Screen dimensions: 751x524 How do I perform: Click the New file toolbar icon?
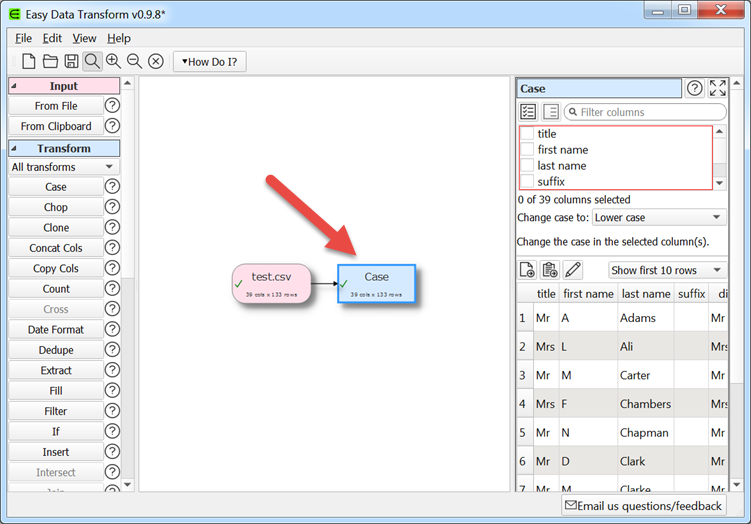pyautogui.click(x=29, y=62)
